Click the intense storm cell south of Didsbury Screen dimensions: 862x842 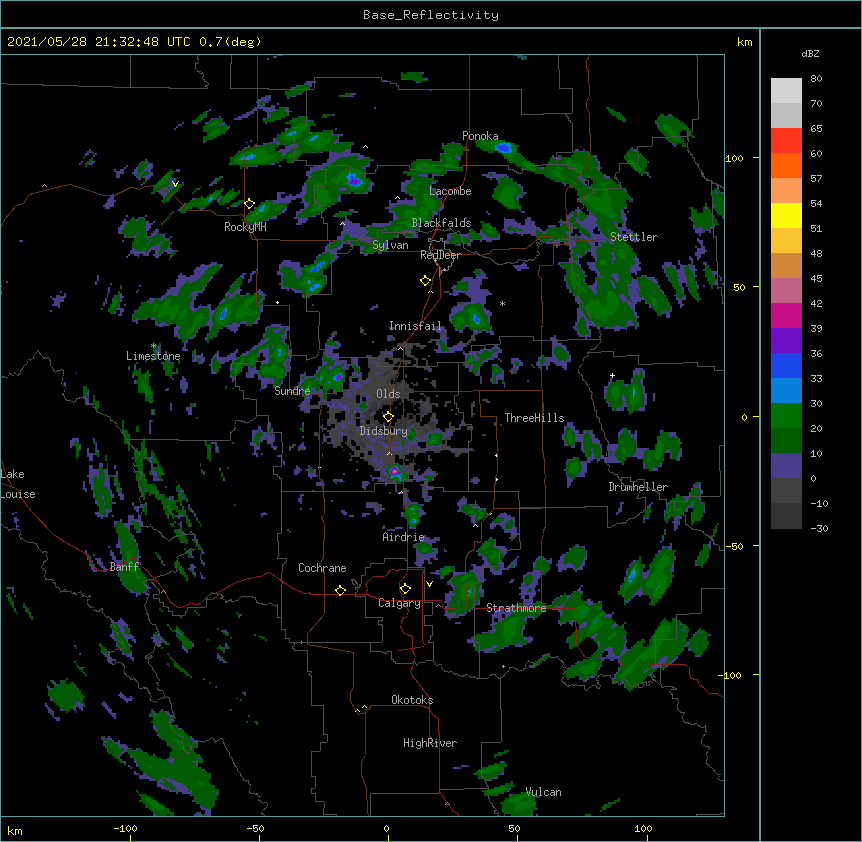[394, 472]
